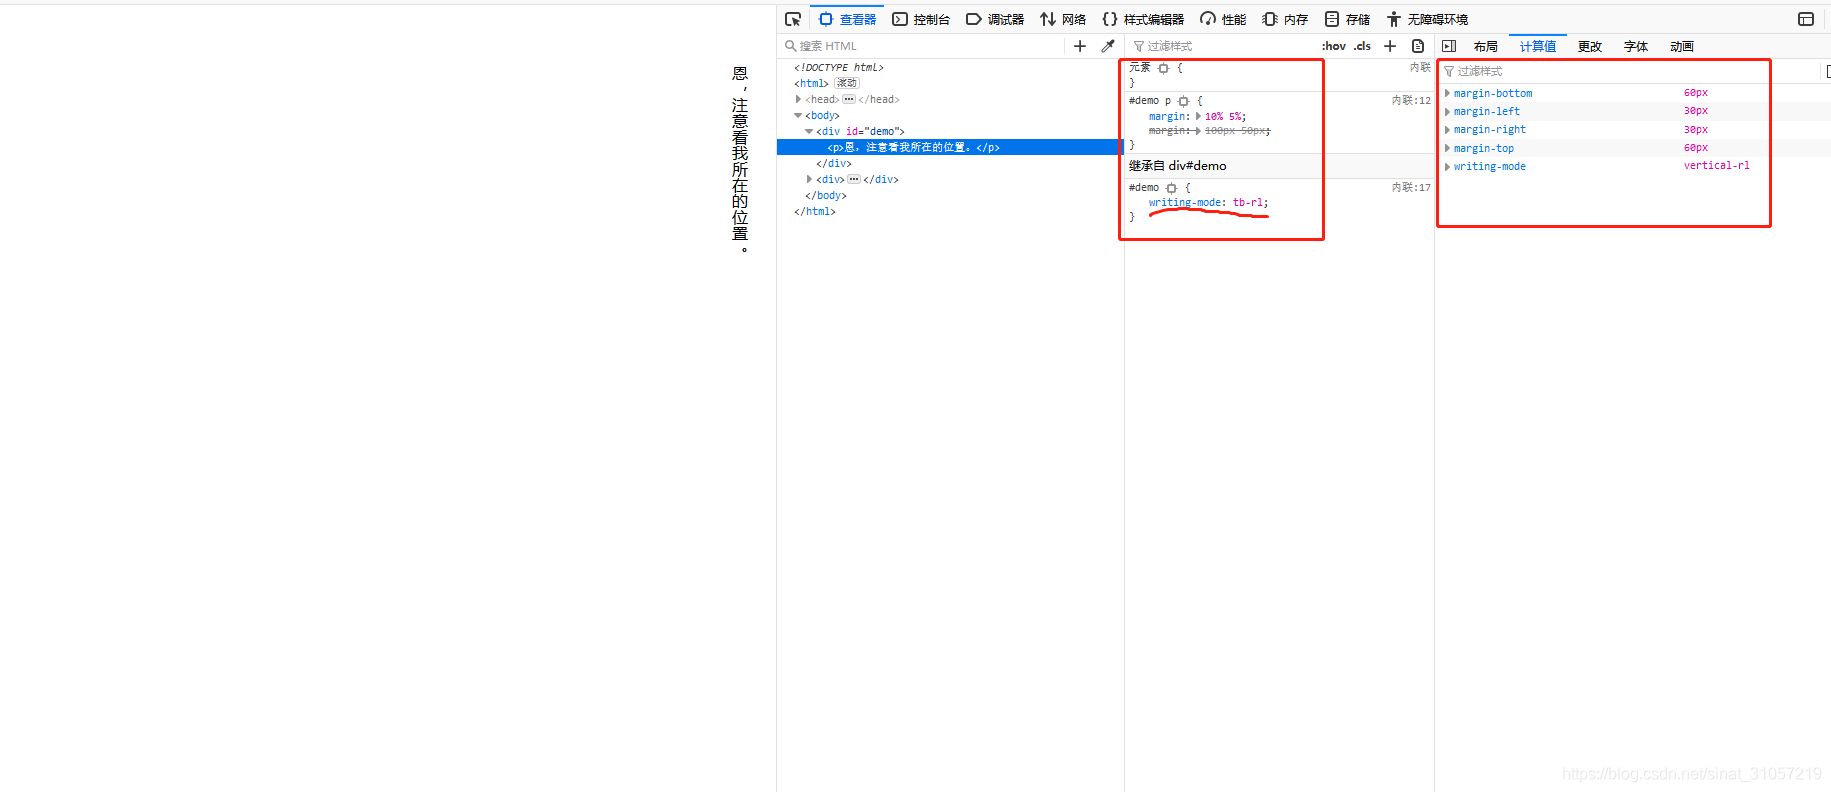Screen dimensions: 1831x792
Task: Expand the head element node
Action: point(798,99)
